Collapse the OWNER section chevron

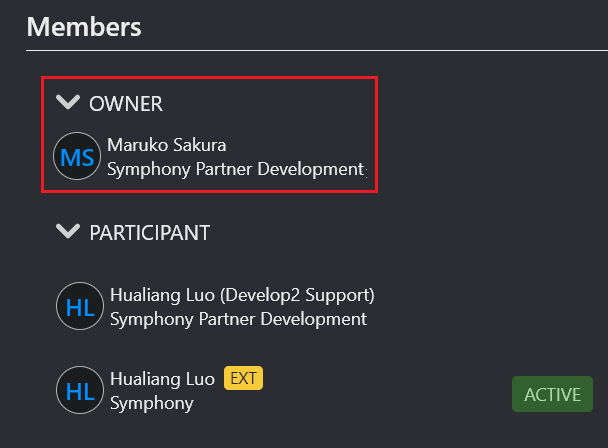coord(68,102)
